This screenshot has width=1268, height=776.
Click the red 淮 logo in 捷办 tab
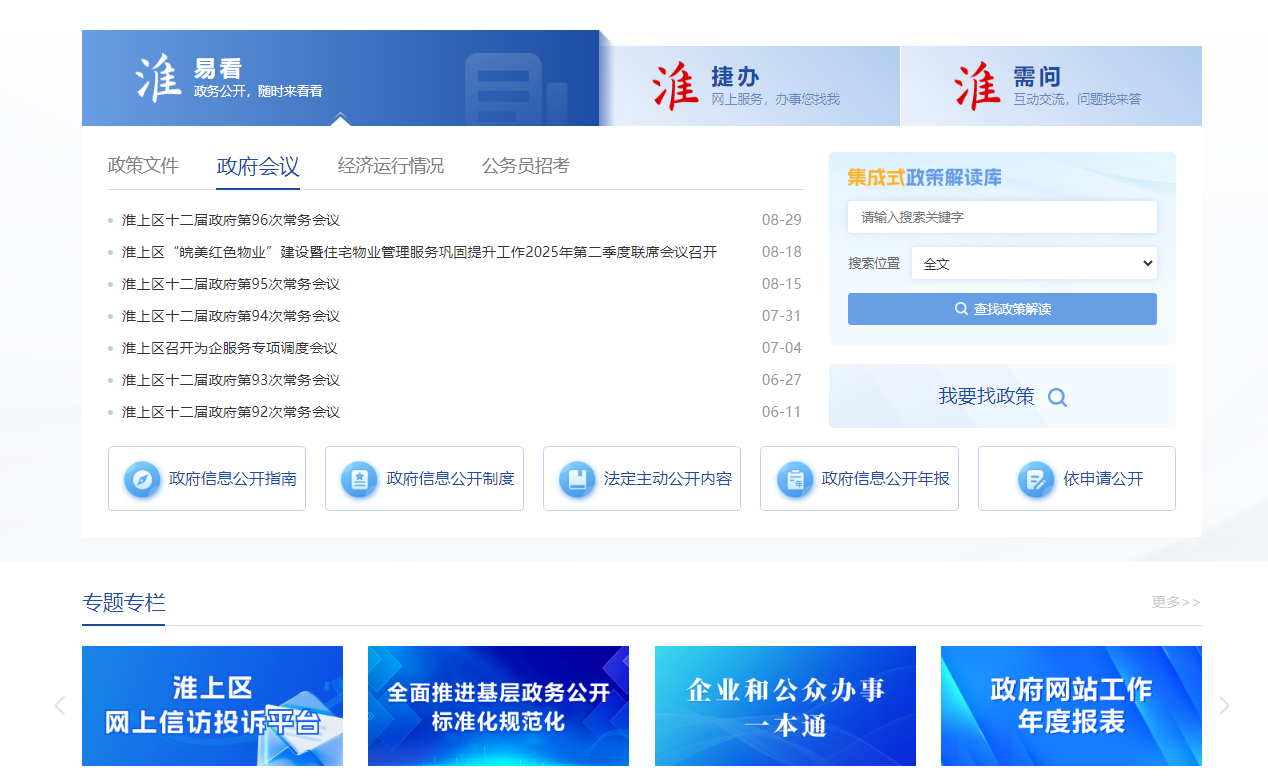point(676,86)
